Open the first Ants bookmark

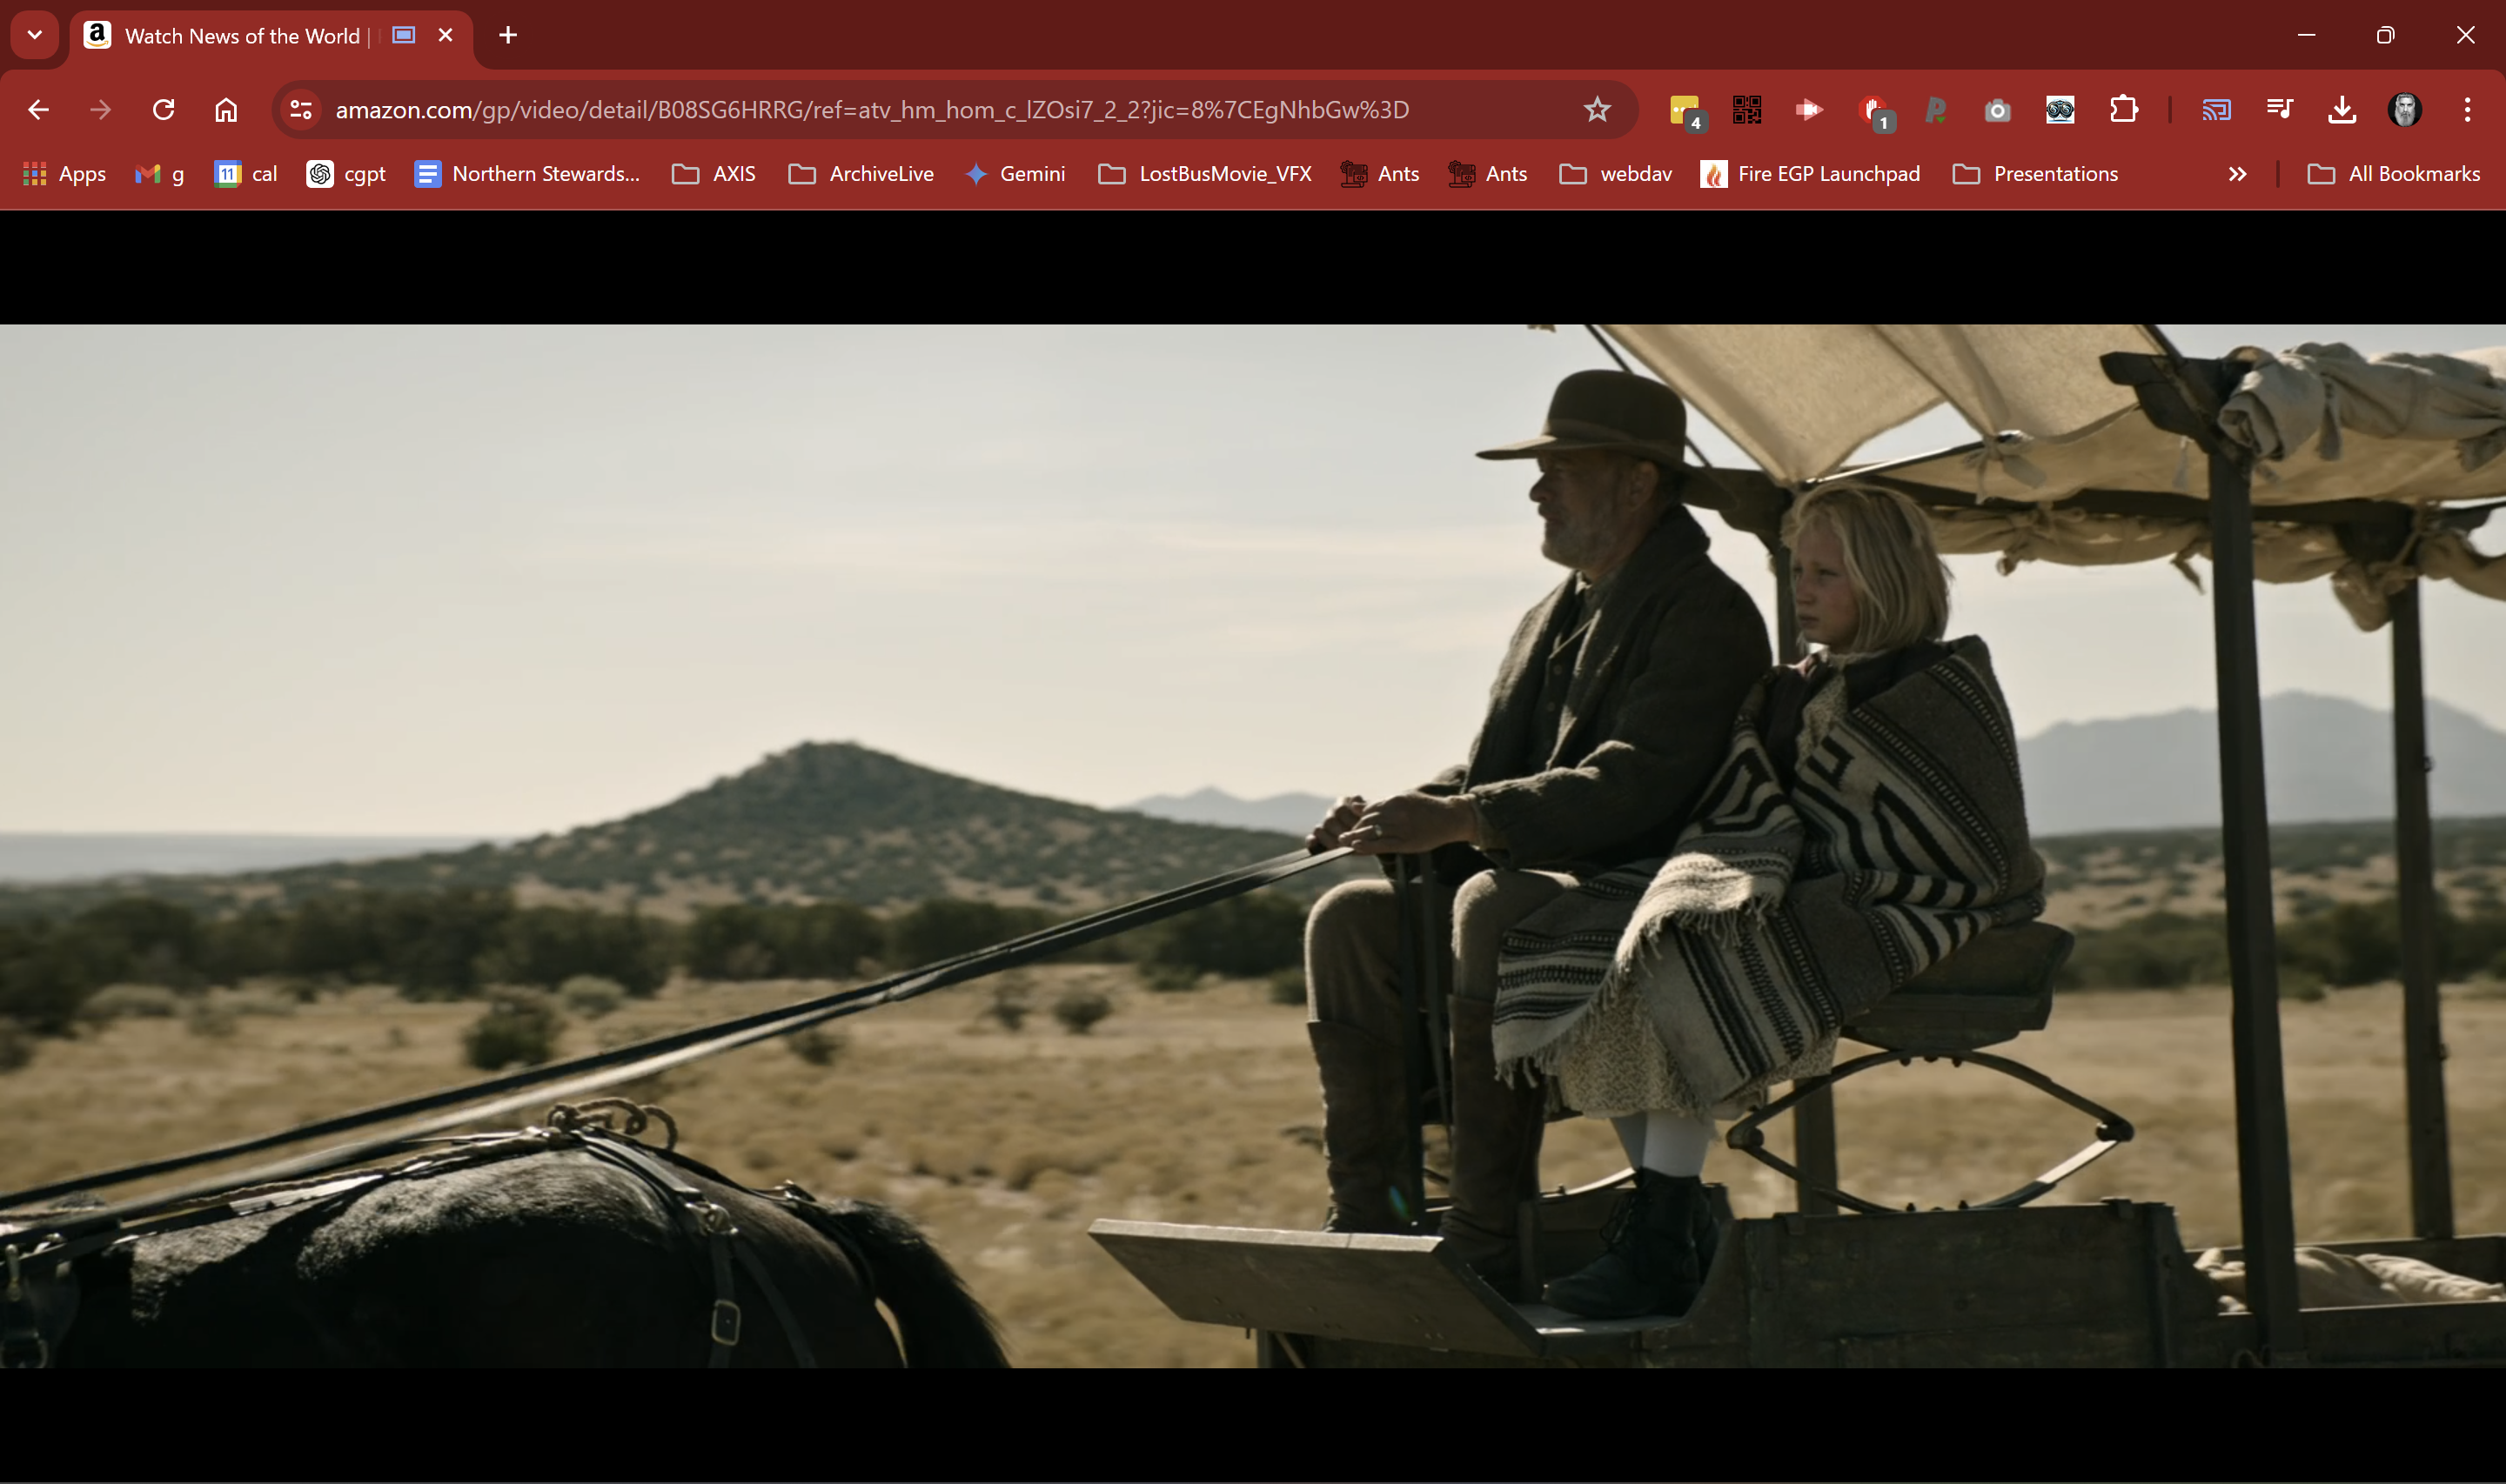(x=1380, y=174)
